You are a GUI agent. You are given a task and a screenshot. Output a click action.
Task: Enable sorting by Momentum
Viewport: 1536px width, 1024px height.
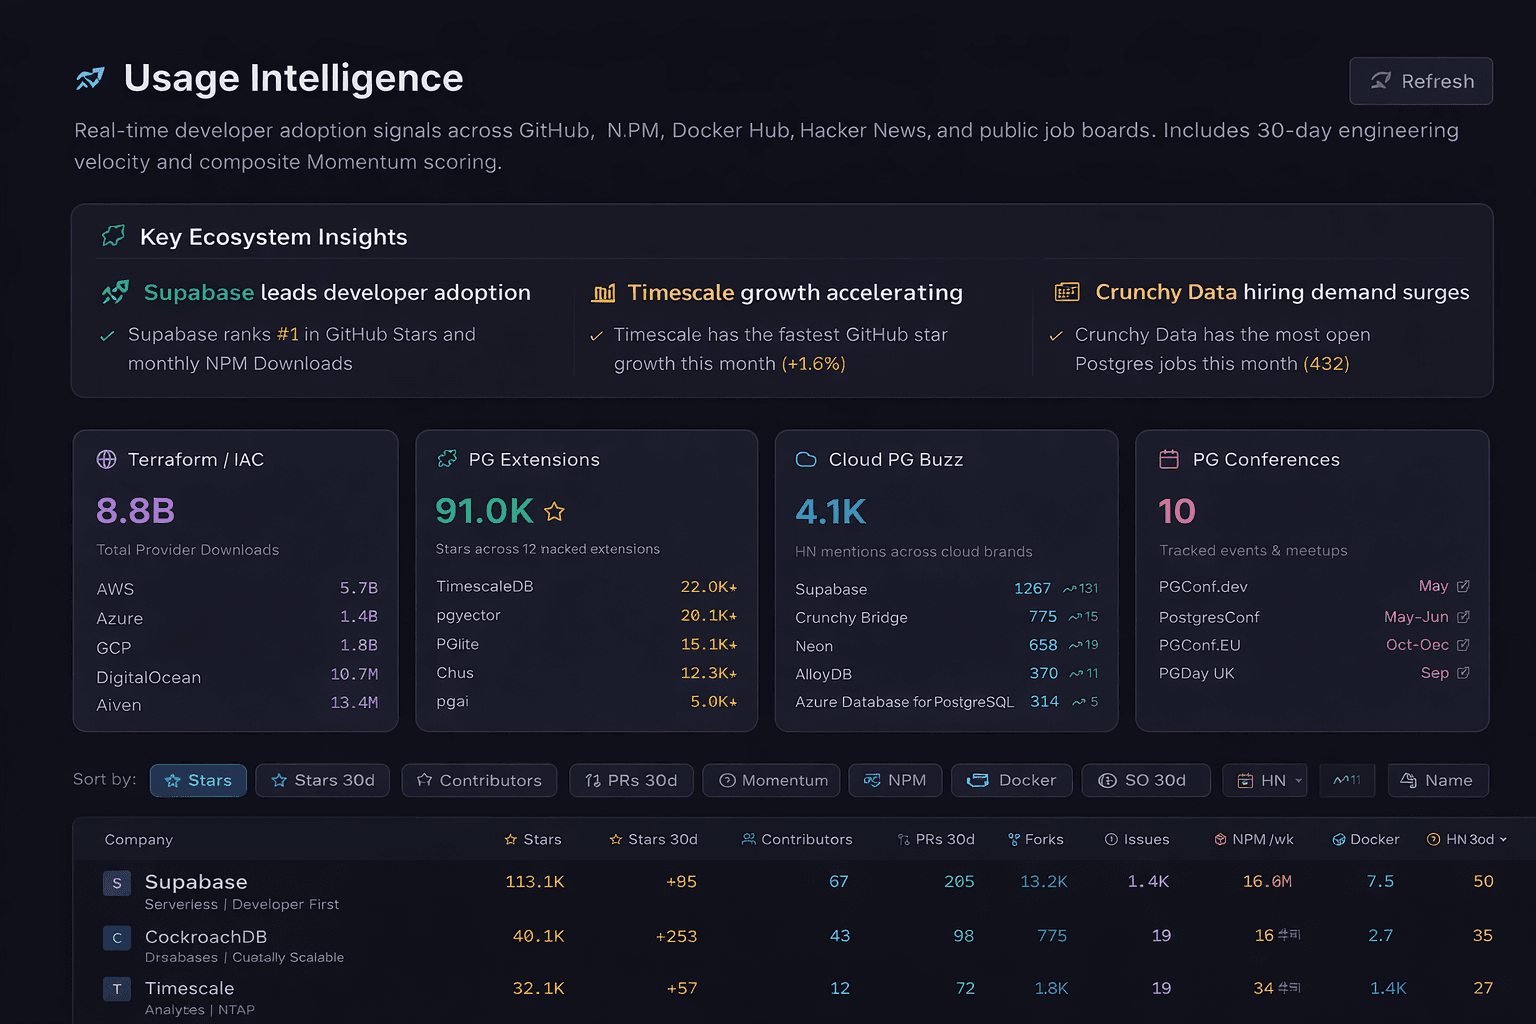click(771, 780)
